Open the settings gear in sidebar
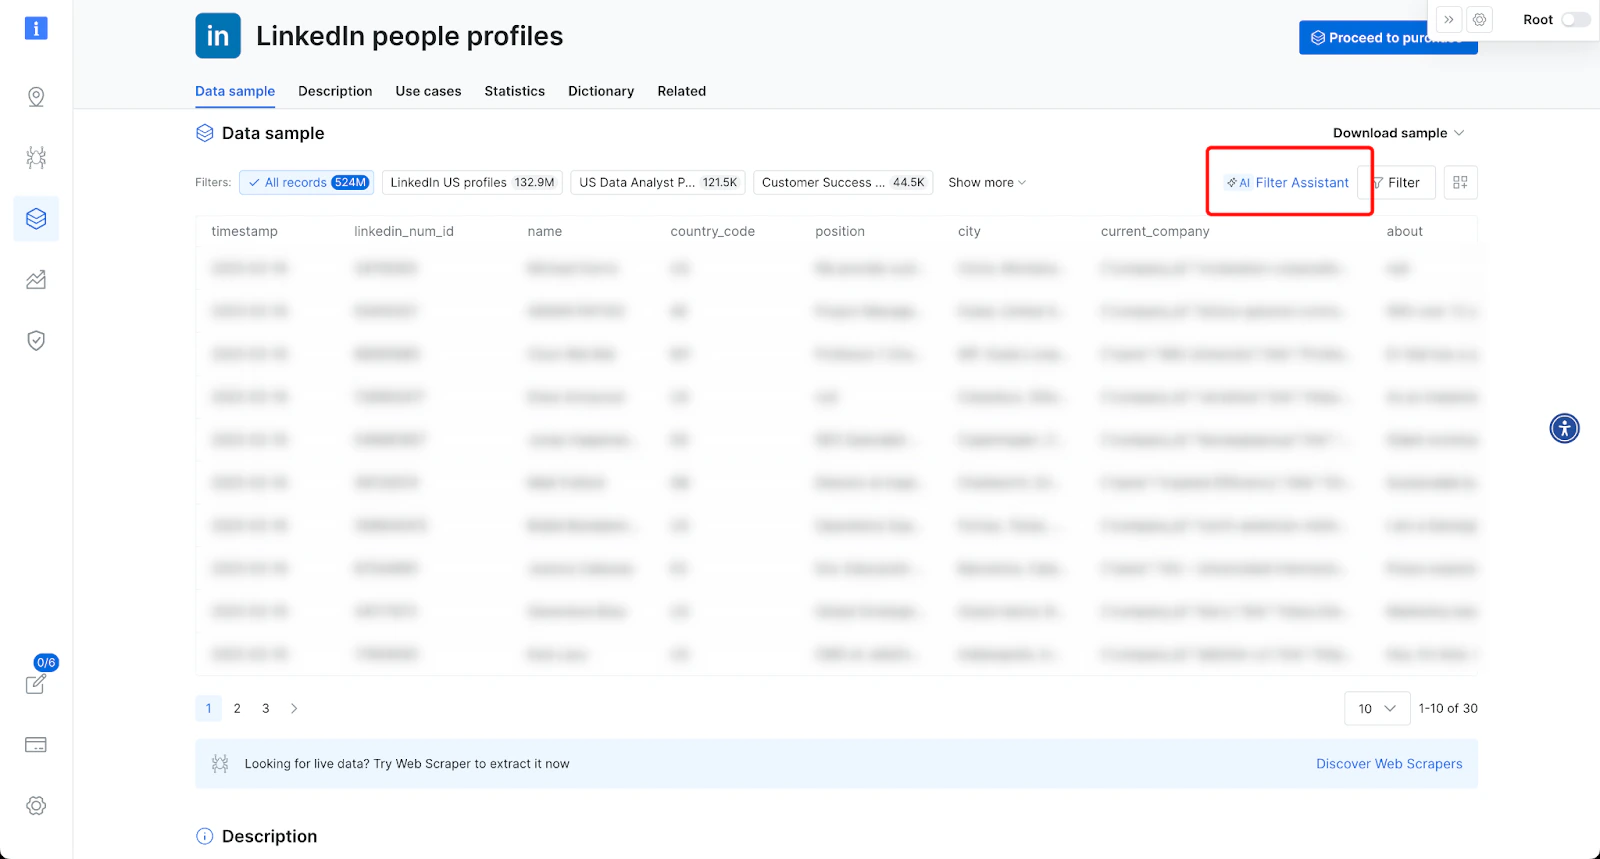1600x859 pixels. [36, 805]
